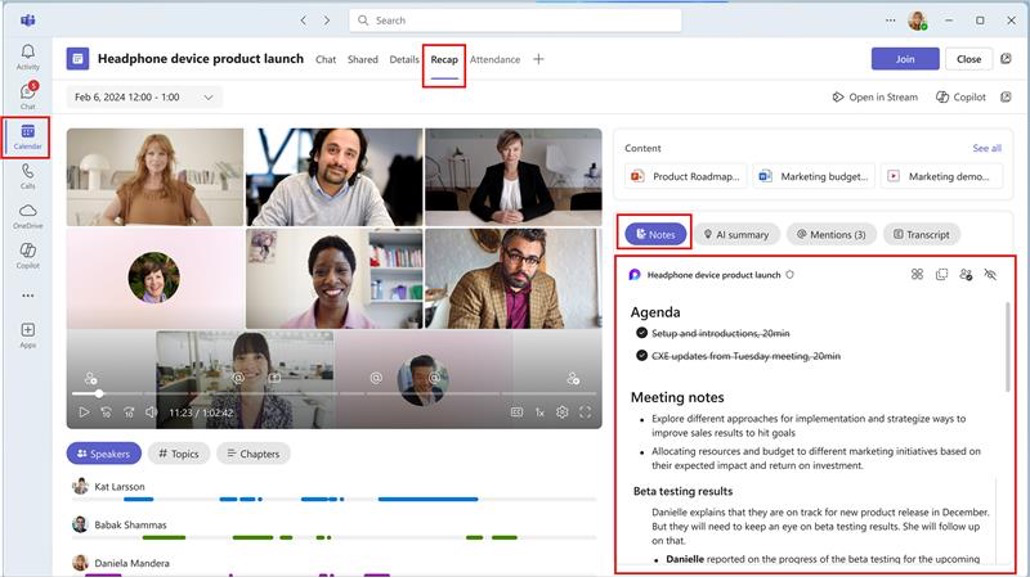Skip back 10 seconds in the recording
The width and height of the screenshot is (1030, 578).
pyautogui.click(x=106, y=412)
